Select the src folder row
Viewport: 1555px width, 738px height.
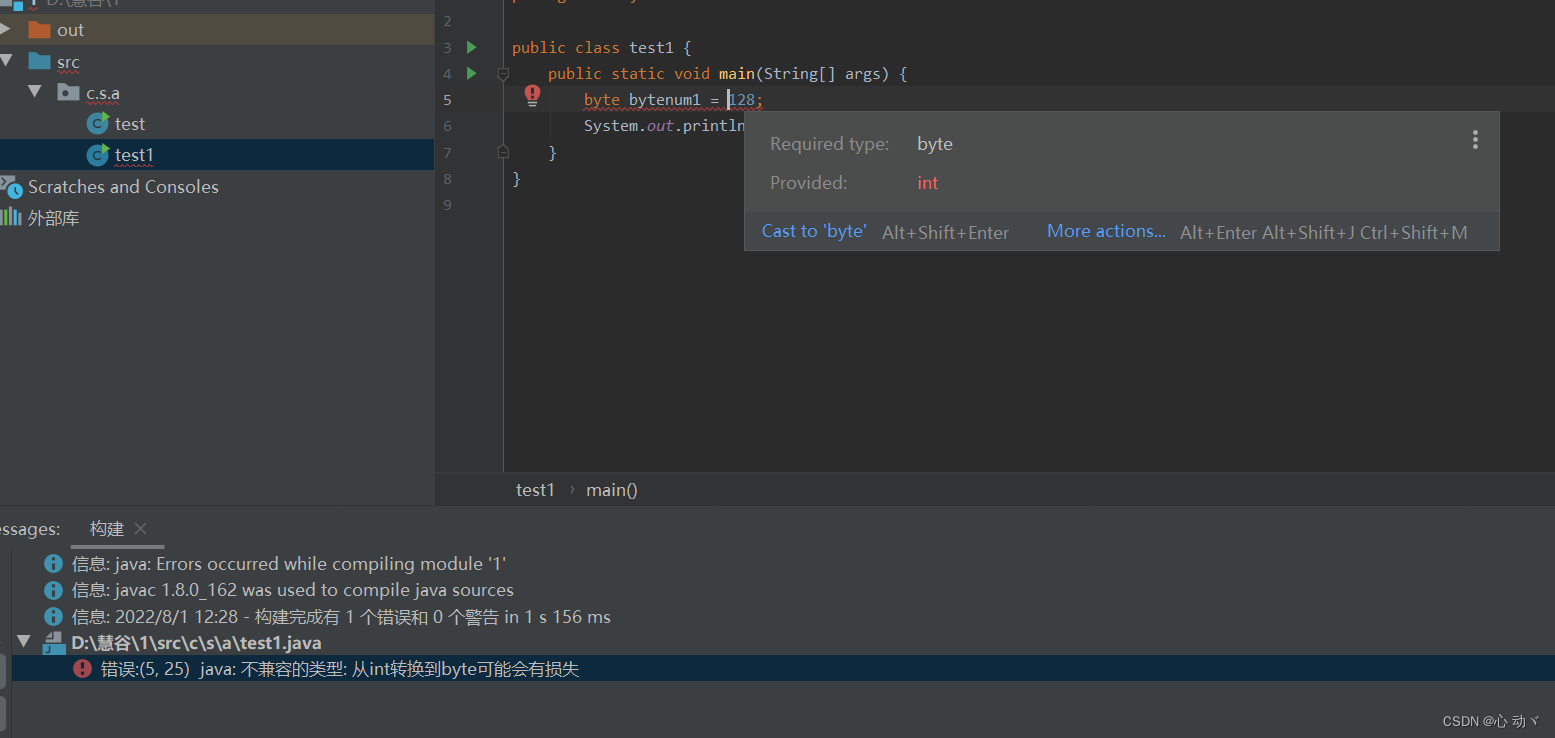(217, 62)
